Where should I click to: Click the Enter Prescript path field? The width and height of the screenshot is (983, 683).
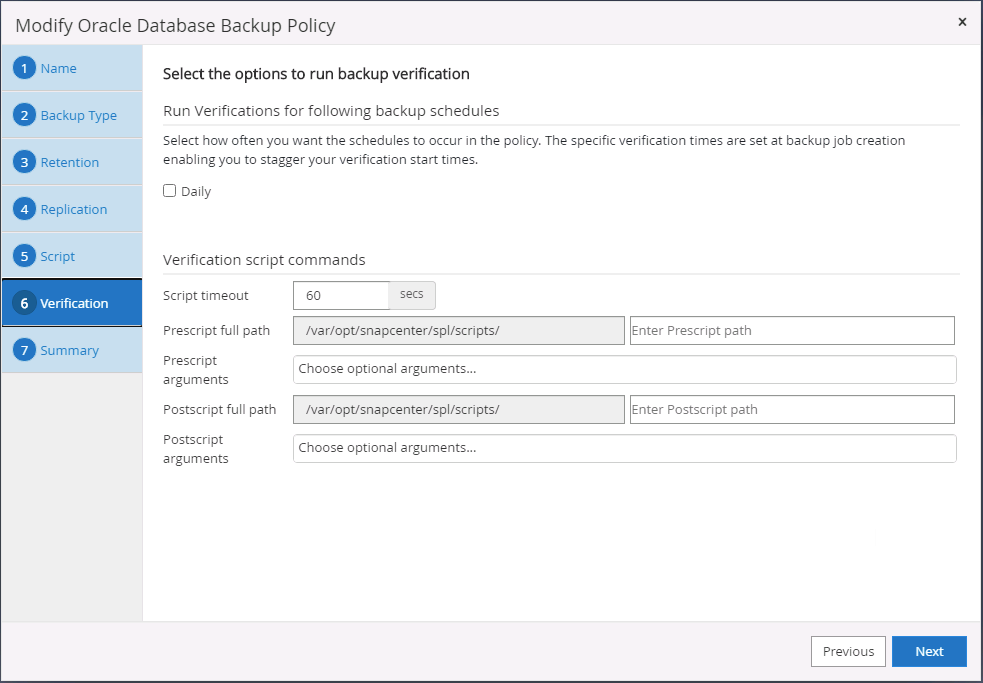click(791, 330)
